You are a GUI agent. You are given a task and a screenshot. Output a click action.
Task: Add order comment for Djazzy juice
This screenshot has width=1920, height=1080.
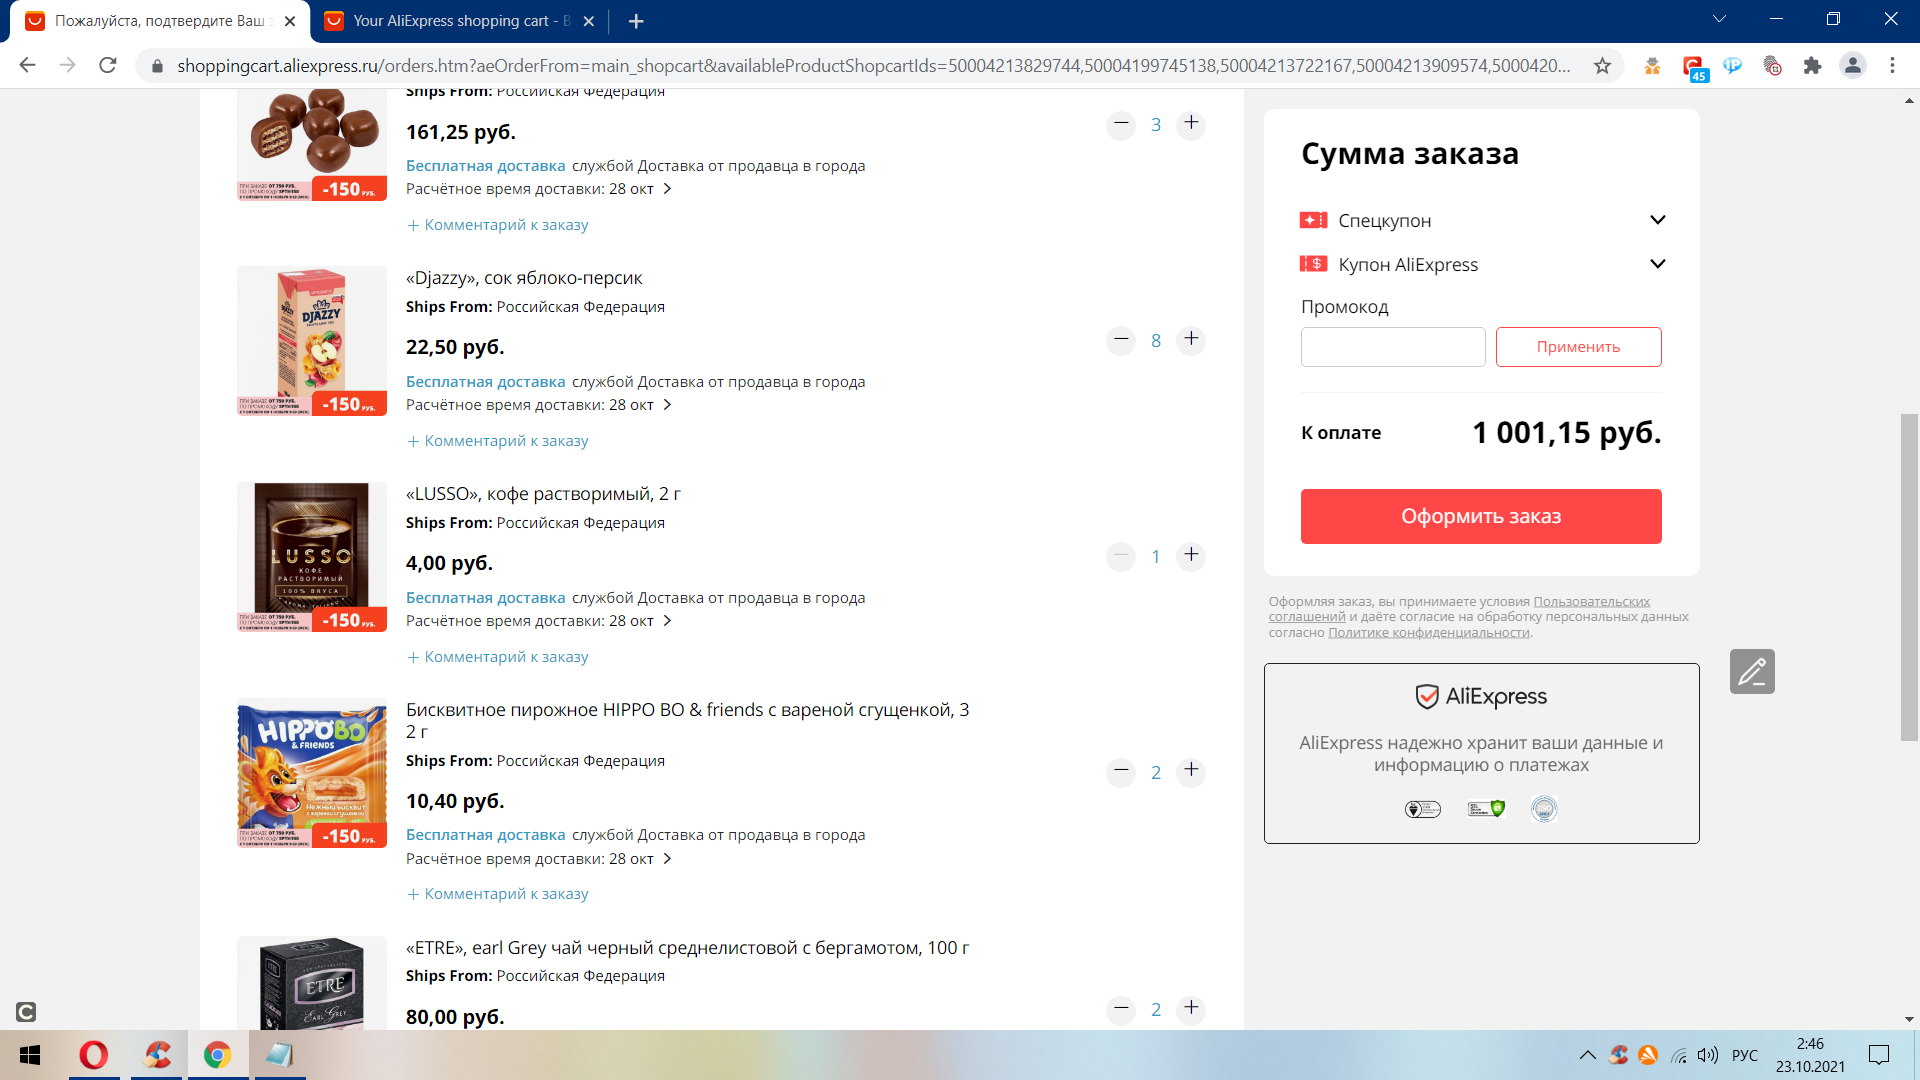[498, 441]
